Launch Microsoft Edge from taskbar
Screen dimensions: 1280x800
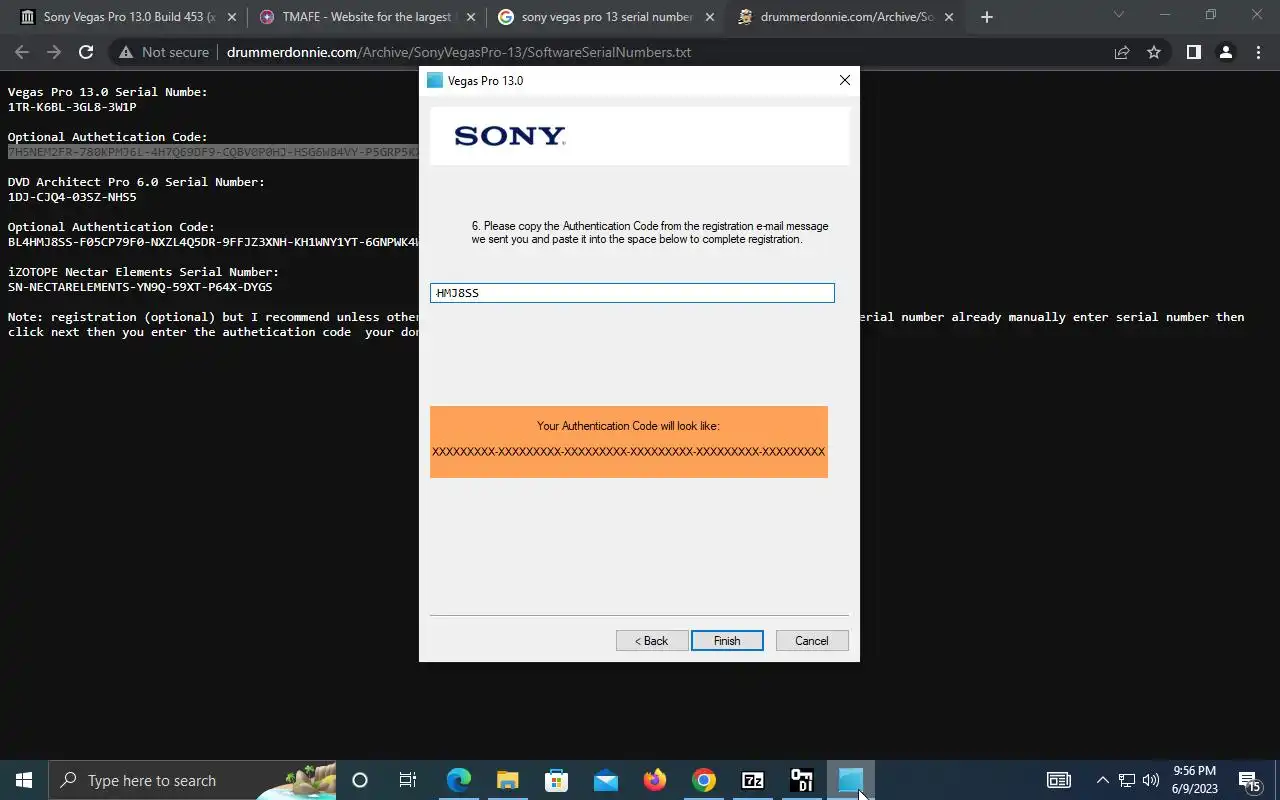(x=458, y=780)
